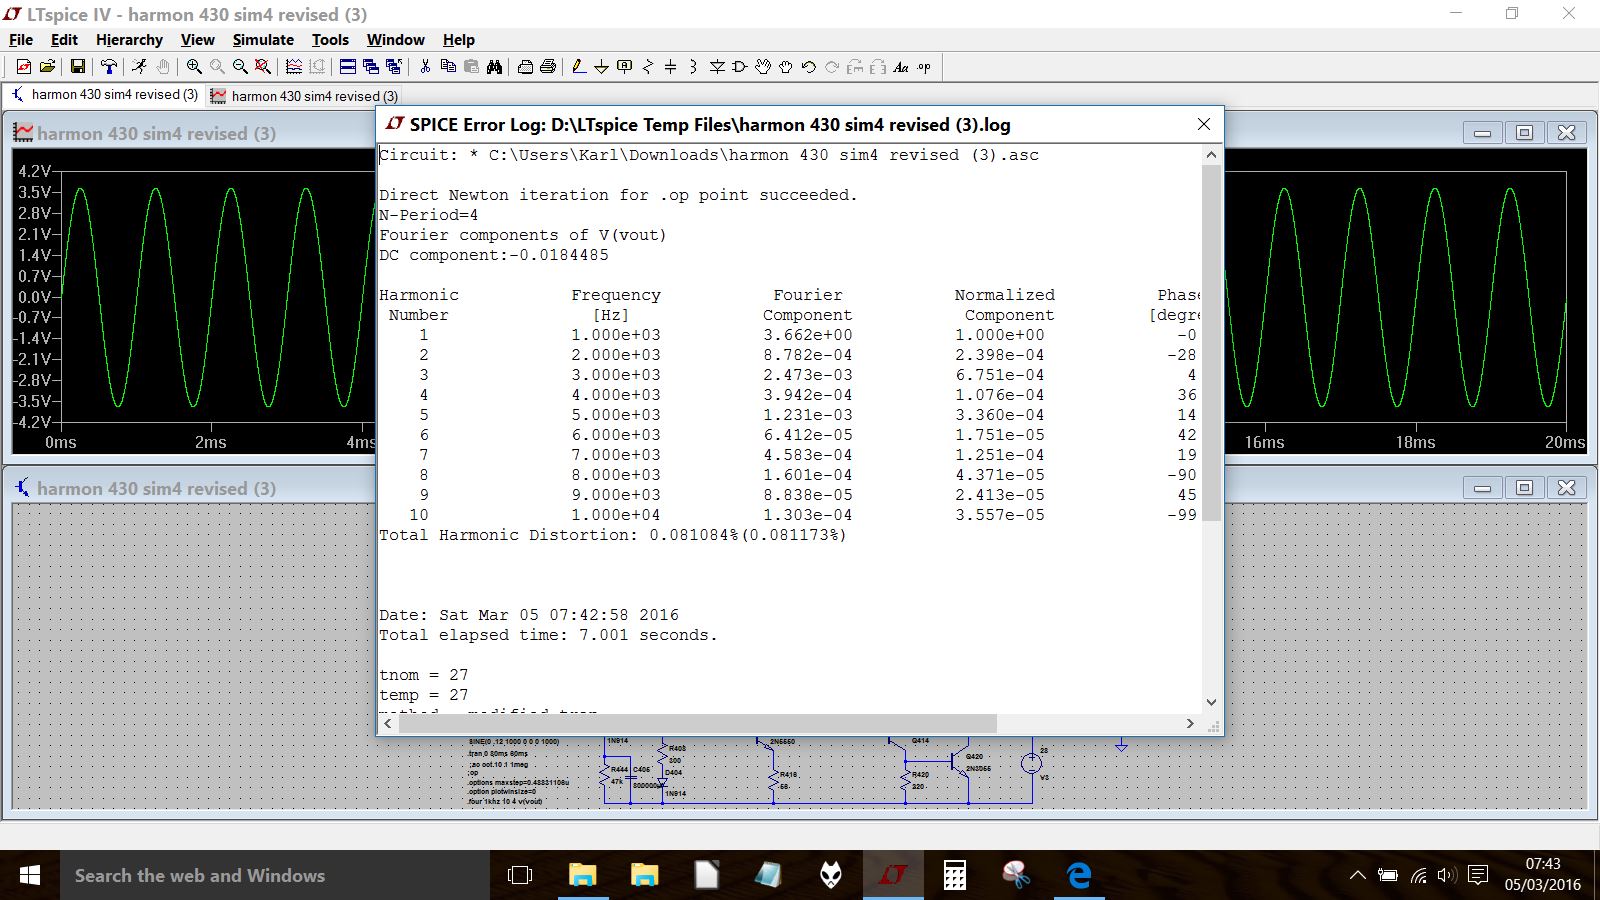Select the Label Net tool
The image size is (1600, 900).
625,67
